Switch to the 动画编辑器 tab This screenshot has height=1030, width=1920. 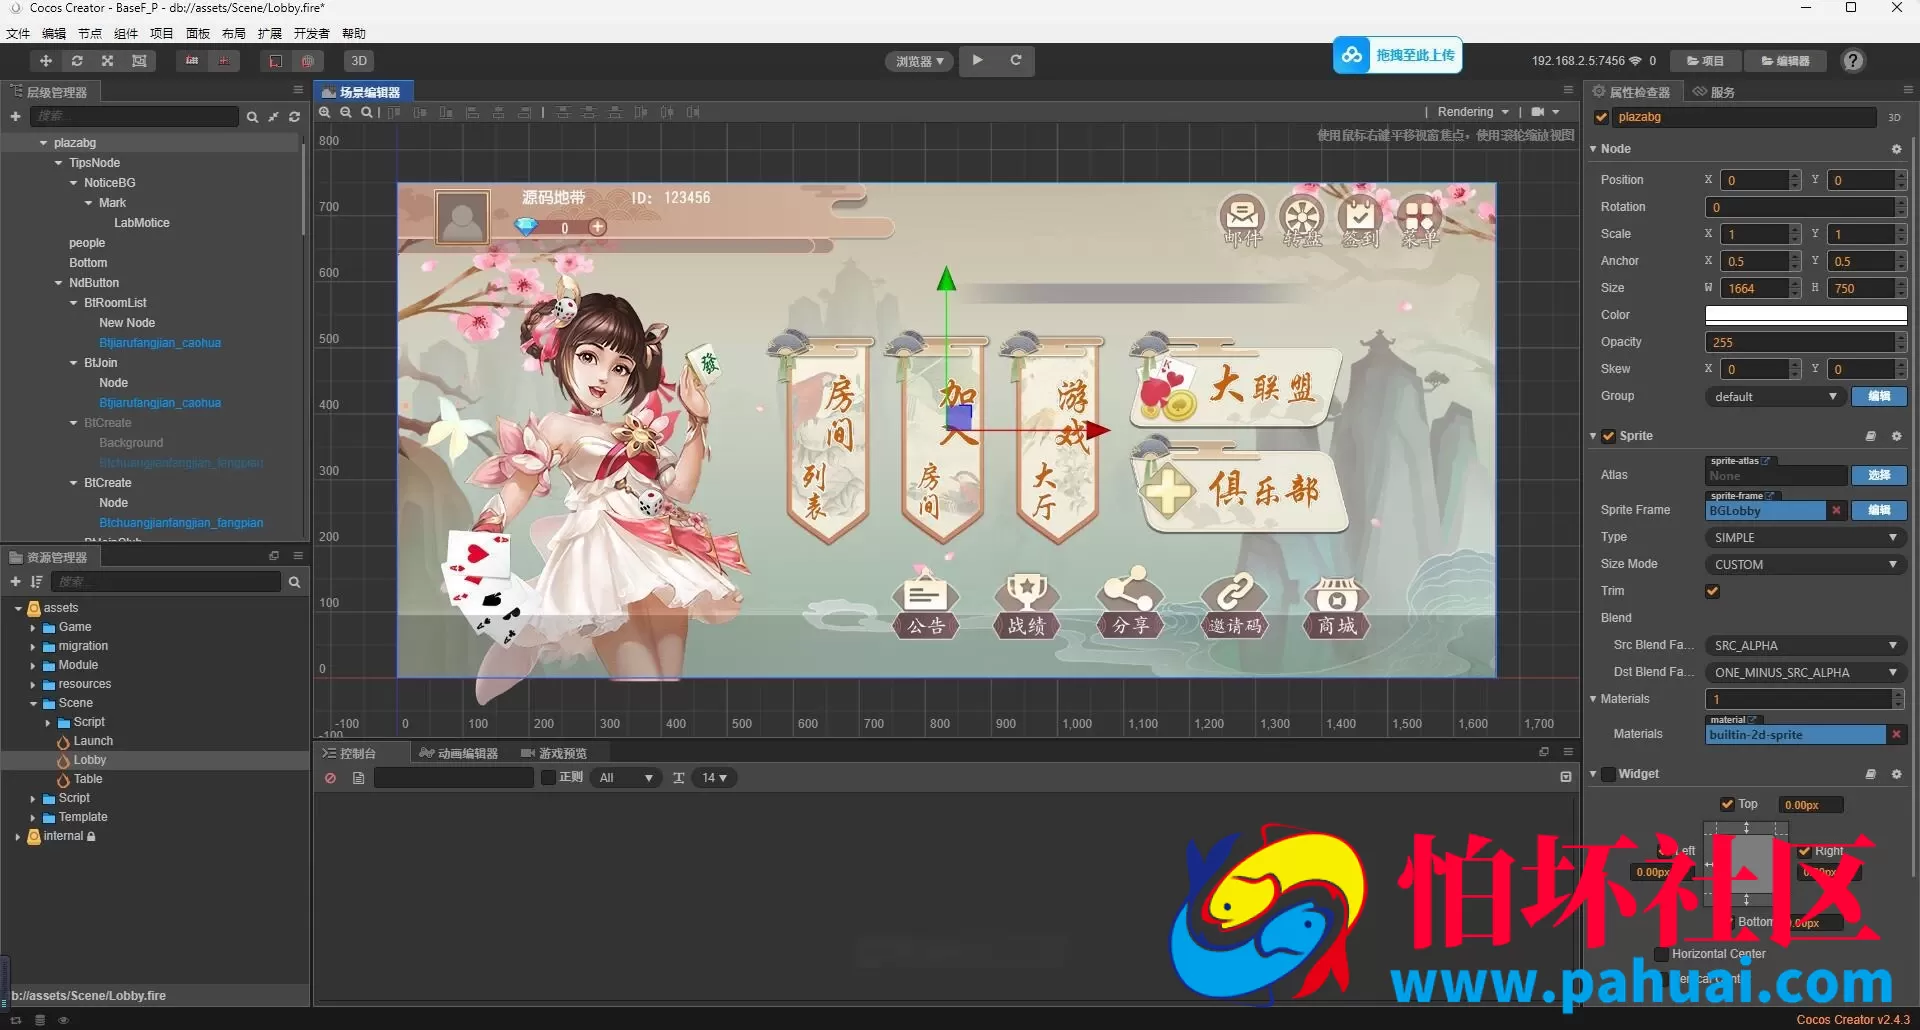pos(459,753)
